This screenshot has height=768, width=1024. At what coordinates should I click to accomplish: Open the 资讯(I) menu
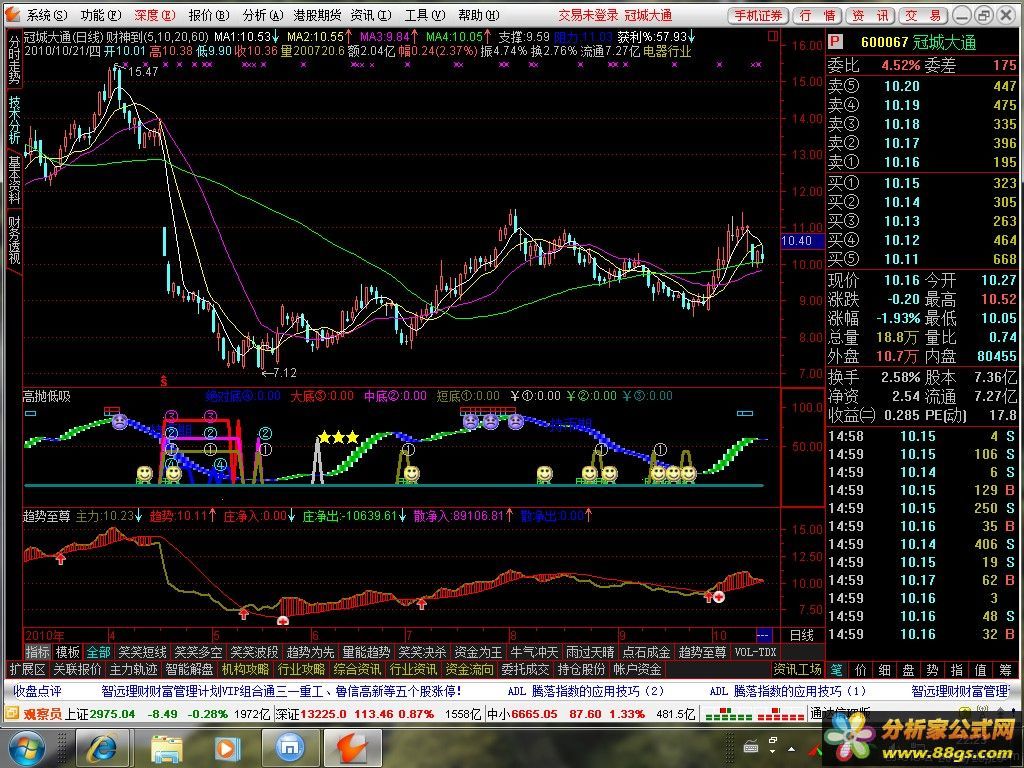(371, 14)
